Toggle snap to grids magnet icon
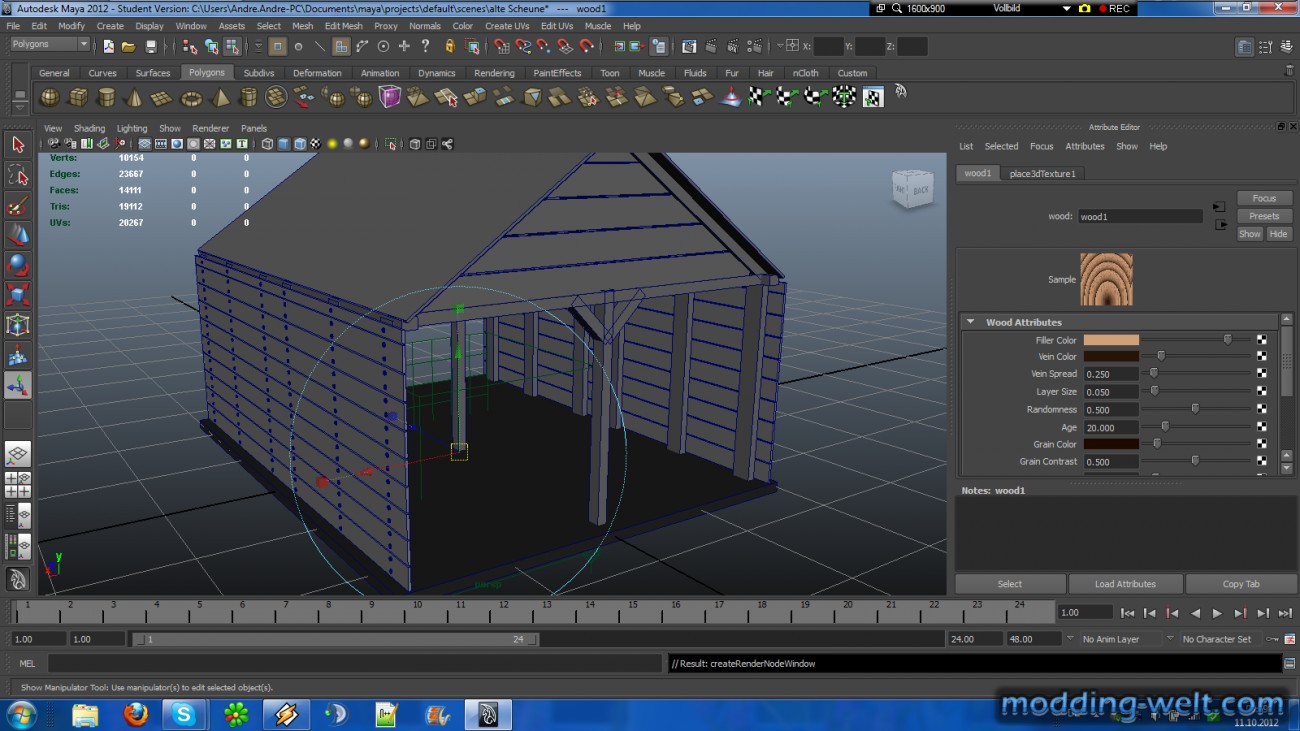This screenshot has width=1300, height=731. 501,46
